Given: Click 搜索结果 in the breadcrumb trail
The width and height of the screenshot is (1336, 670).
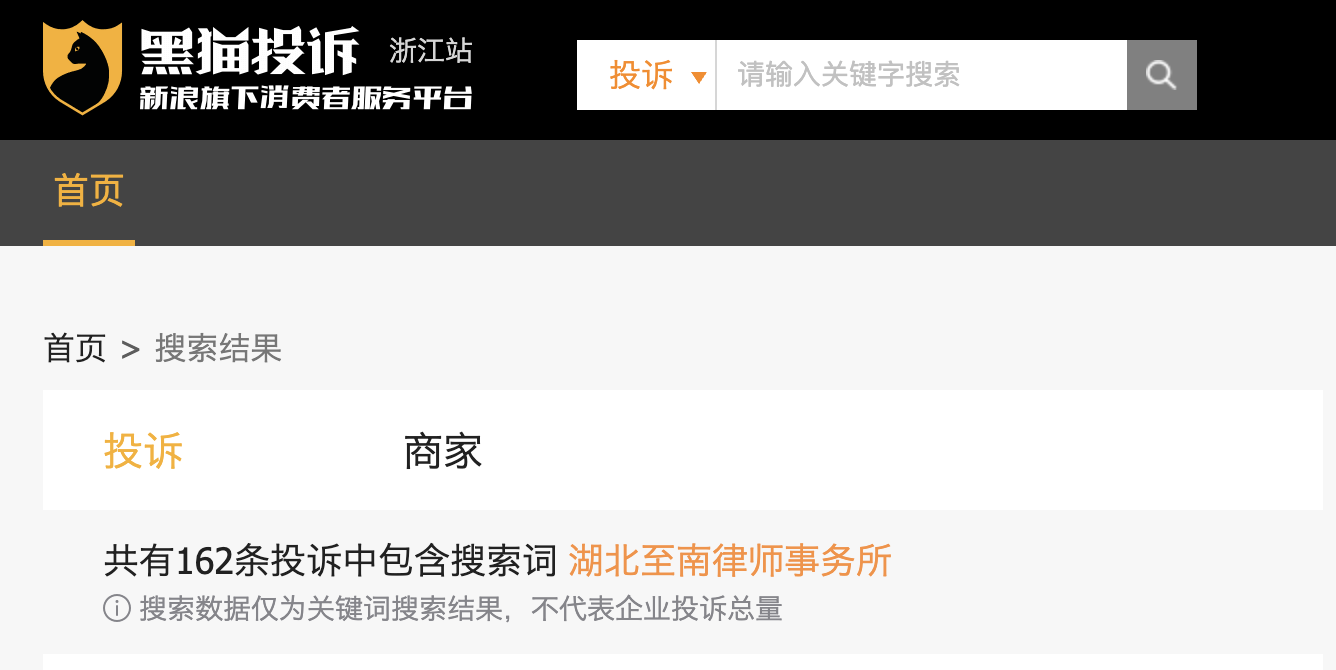Looking at the screenshot, I should click(x=219, y=349).
